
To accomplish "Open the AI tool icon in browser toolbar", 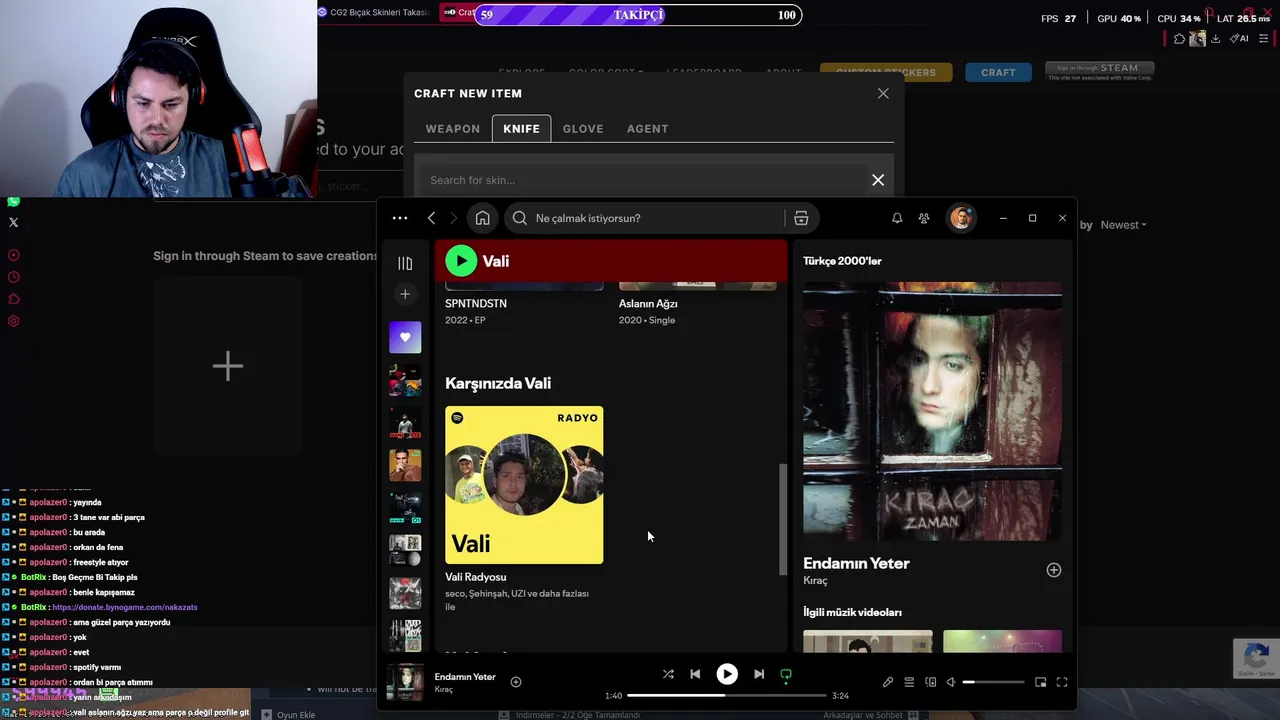I will [x=1240, y=39].
